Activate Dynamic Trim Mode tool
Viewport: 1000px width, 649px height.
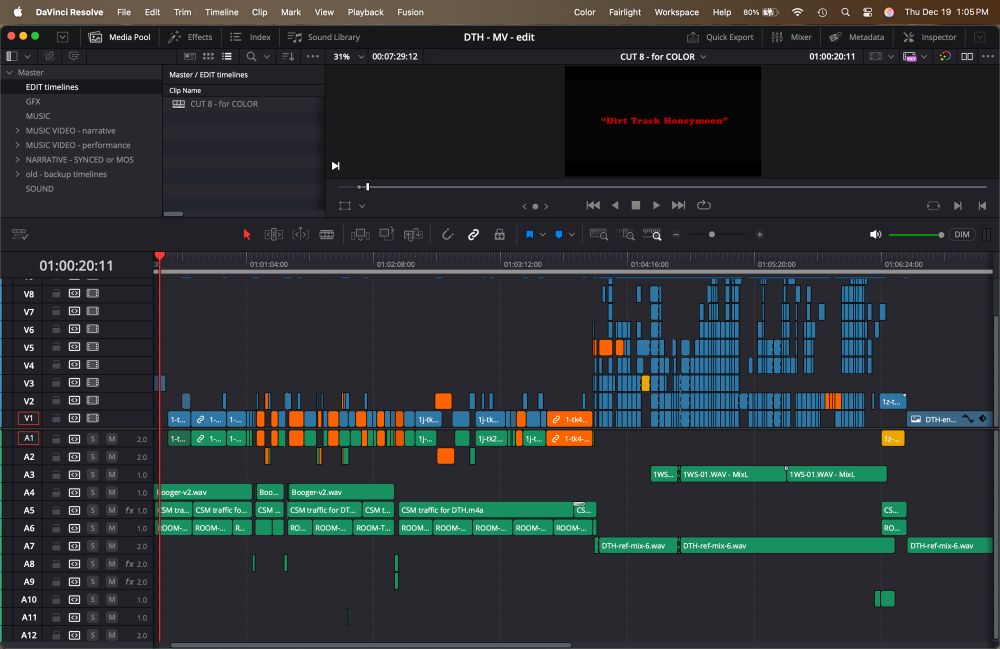300,235
